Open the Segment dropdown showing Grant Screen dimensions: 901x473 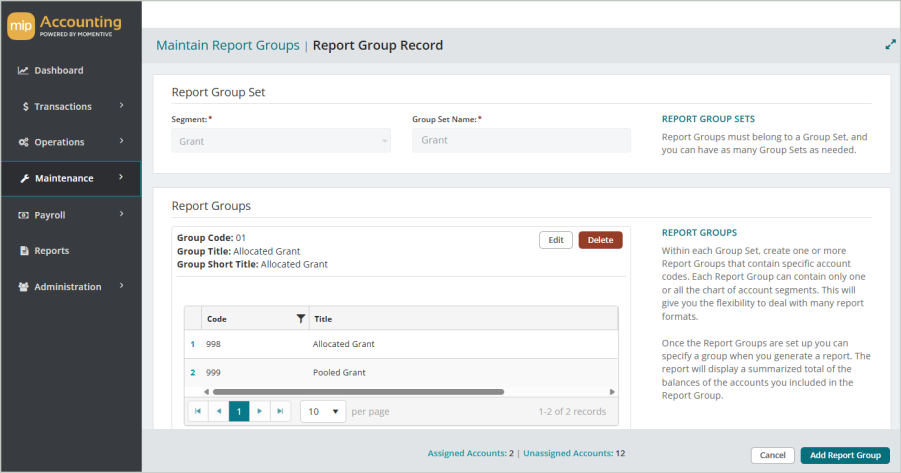[281, 141]
